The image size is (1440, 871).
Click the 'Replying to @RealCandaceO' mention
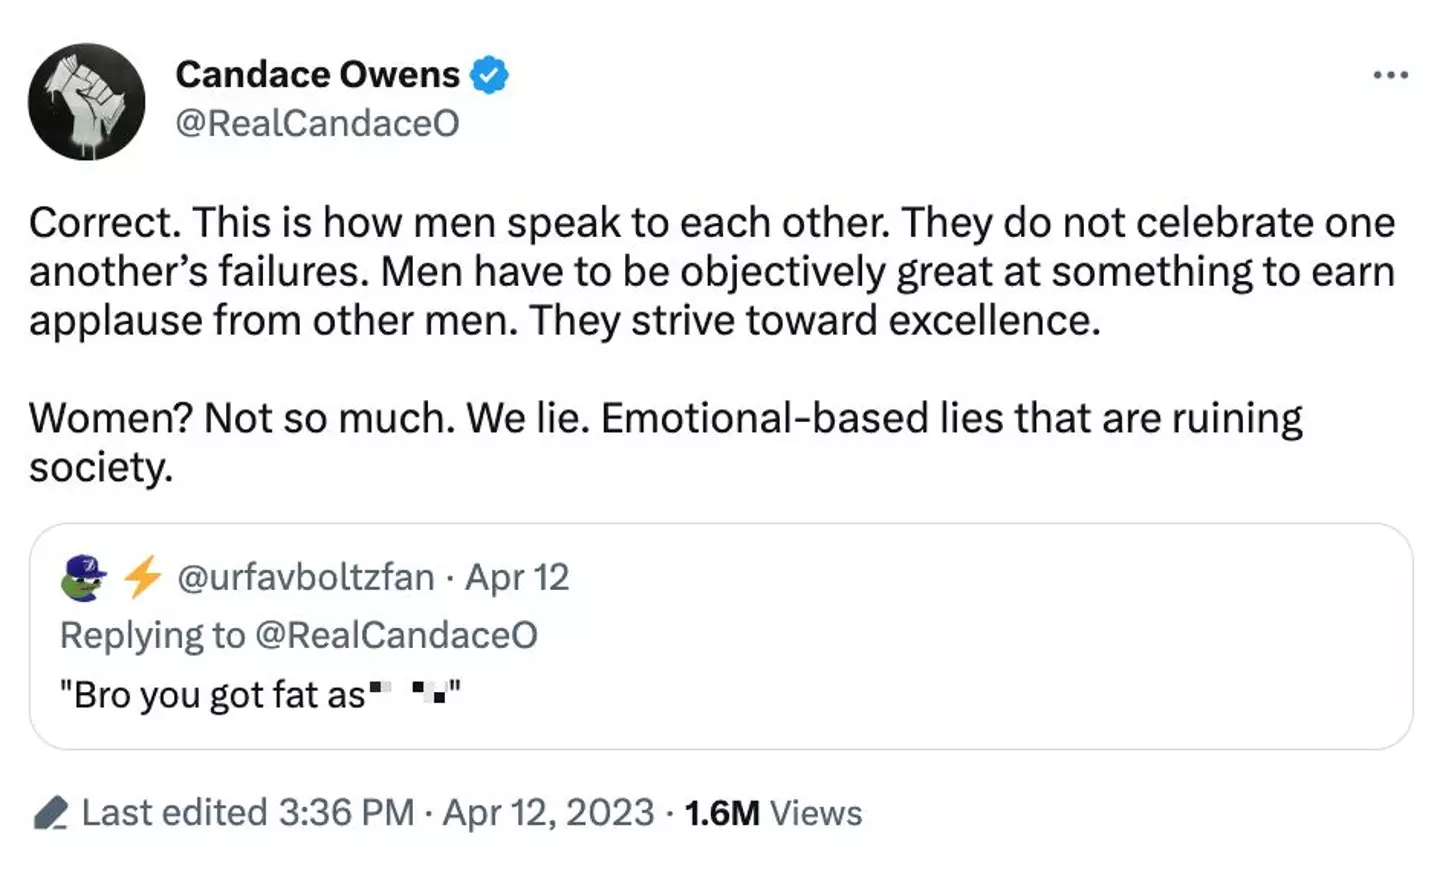pos(397,635)
